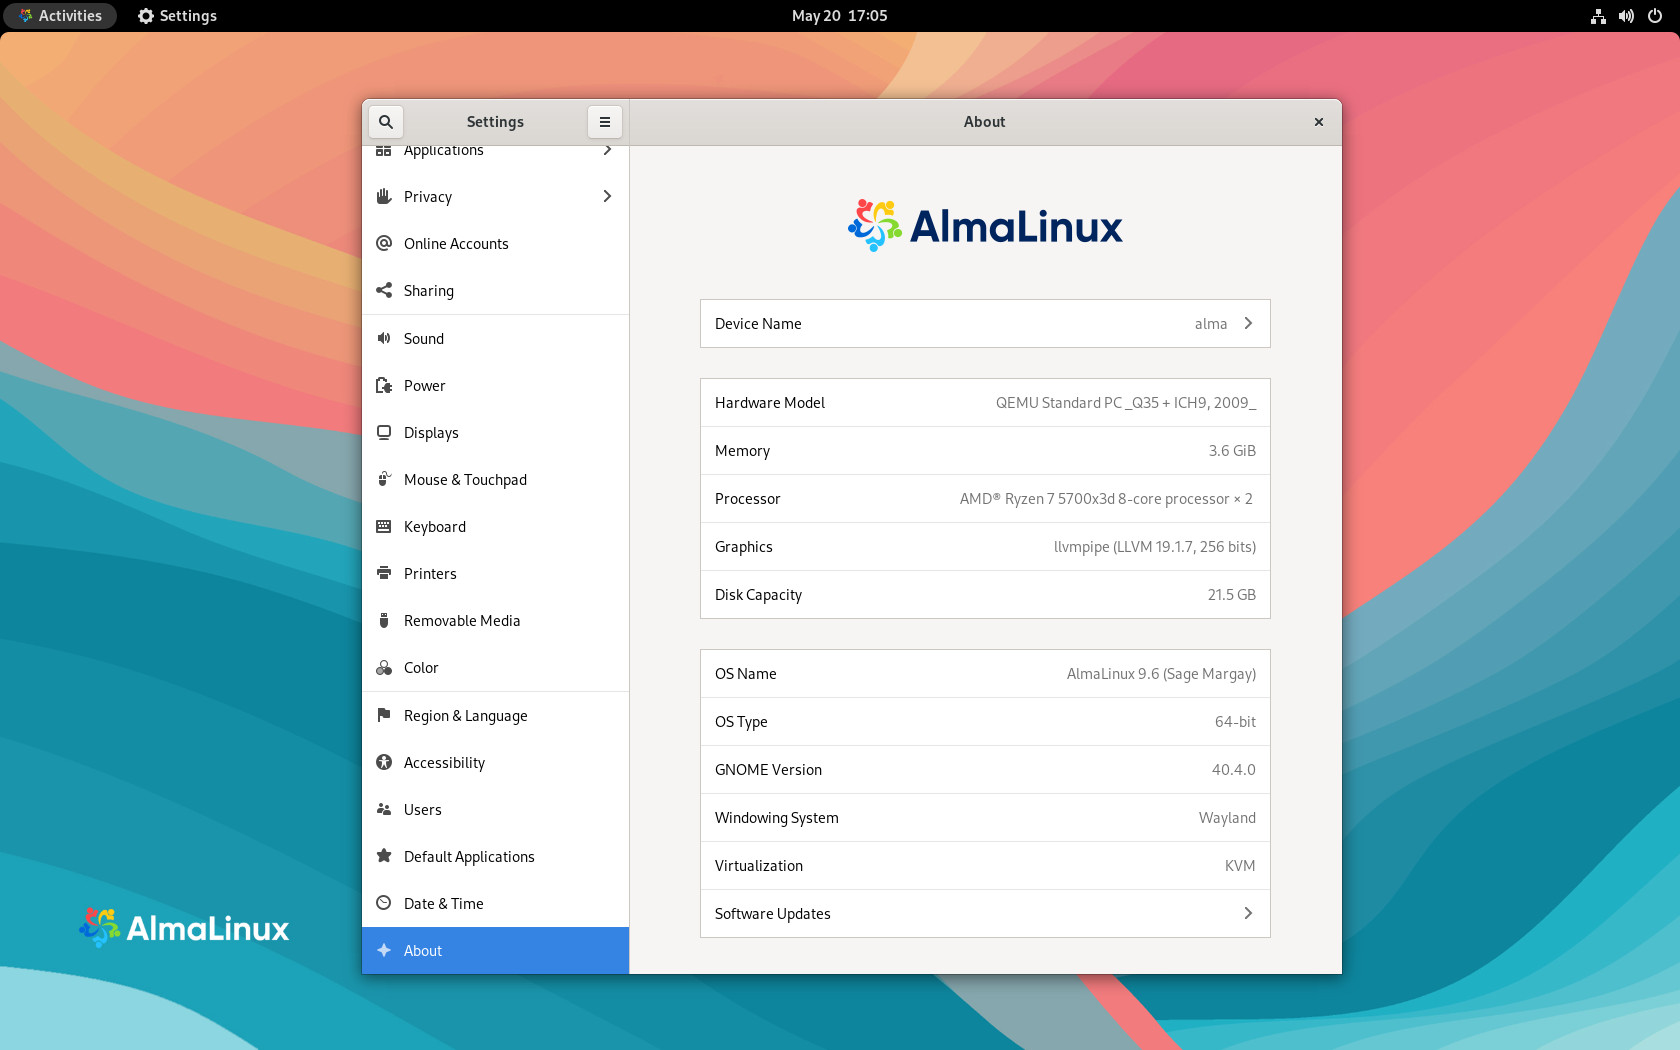Screen dimensions: 1680x1050
Task: Expand the Applications submenu chevron
Action: point(607,151)
